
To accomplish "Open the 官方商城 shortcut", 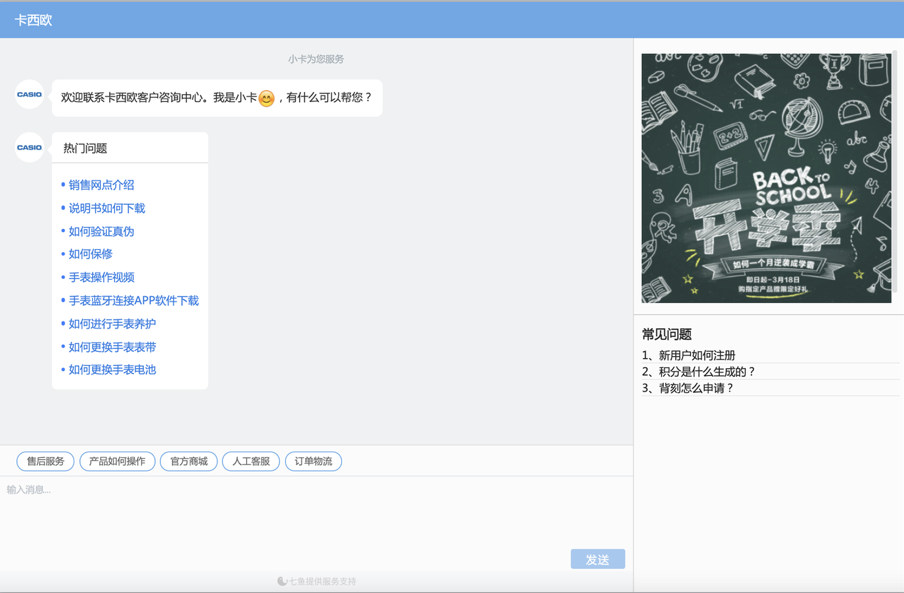I will (189, 461).
